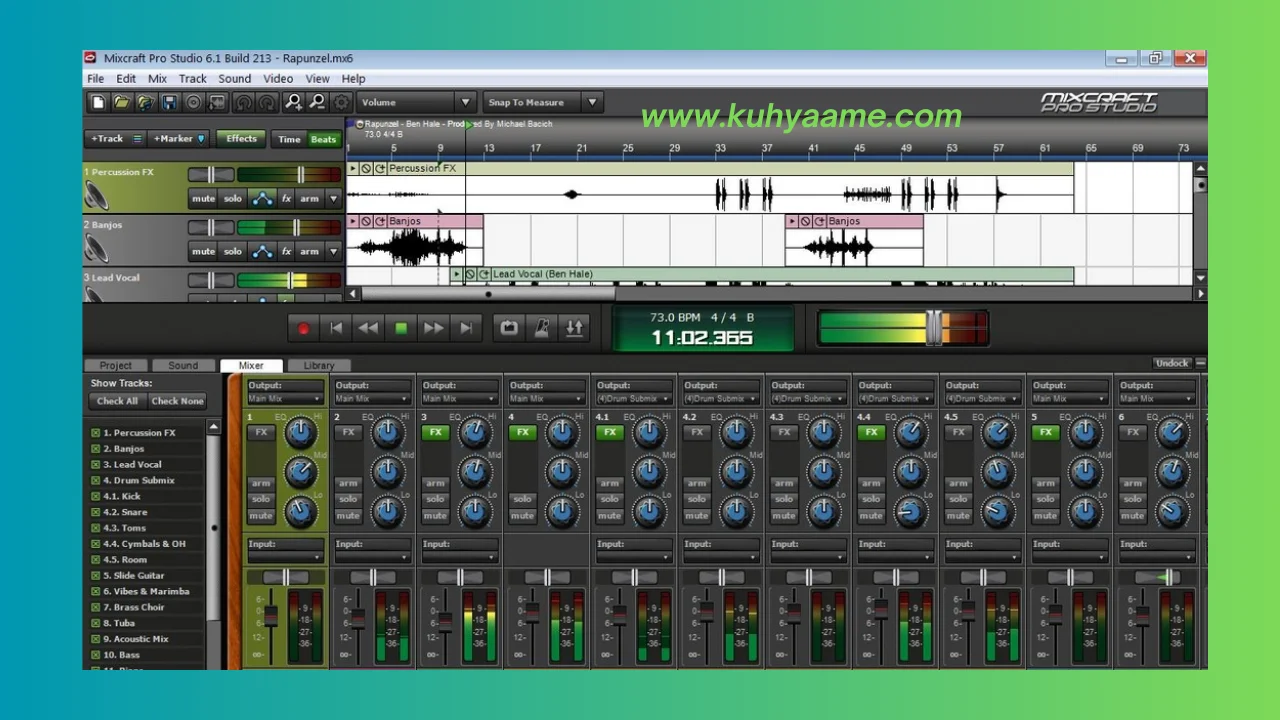Open the settings gear icon in toolbar
The height and width of the screenshot is (720, 1280).
tap(342, 102)
